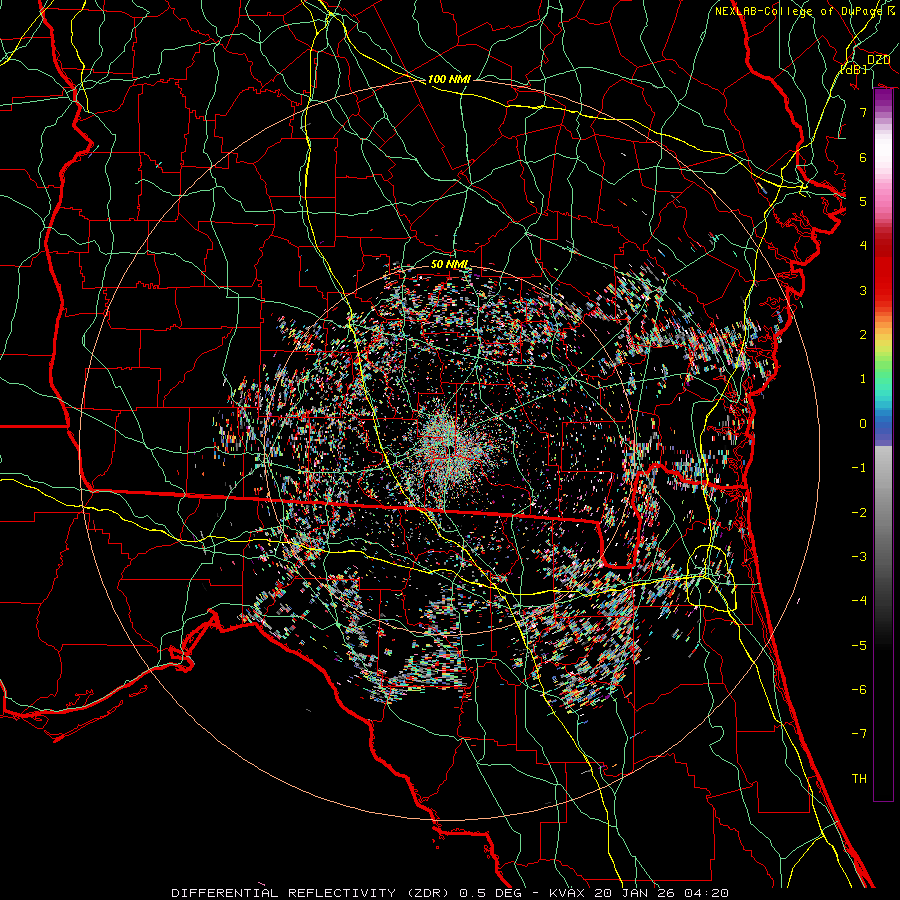The height and width of the screenshot is (900, 900).
Task: Click the TH threshold label on the scale
Action: click(x=859, y=778)
